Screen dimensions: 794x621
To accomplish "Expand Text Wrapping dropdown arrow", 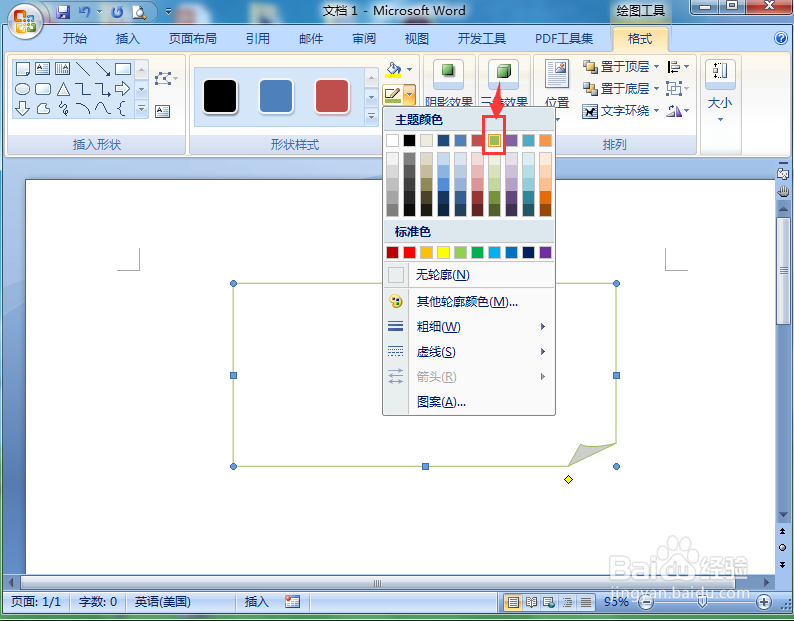I will click(656, 110).
